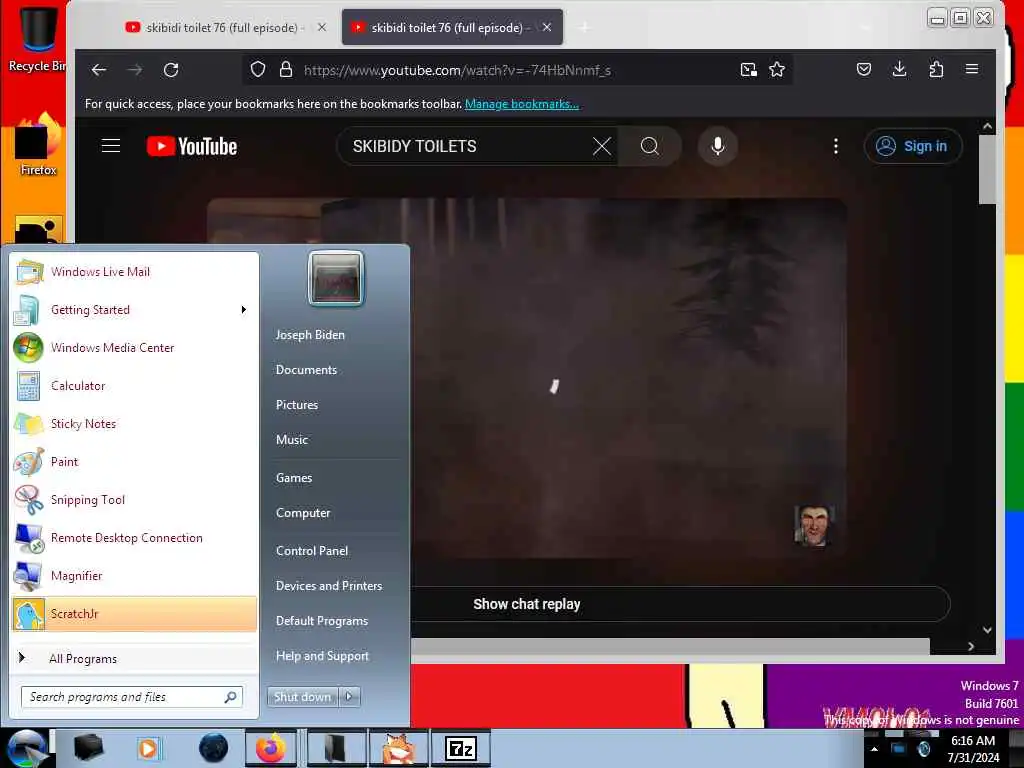Open shut down options arrow

(x=349, y=697)
